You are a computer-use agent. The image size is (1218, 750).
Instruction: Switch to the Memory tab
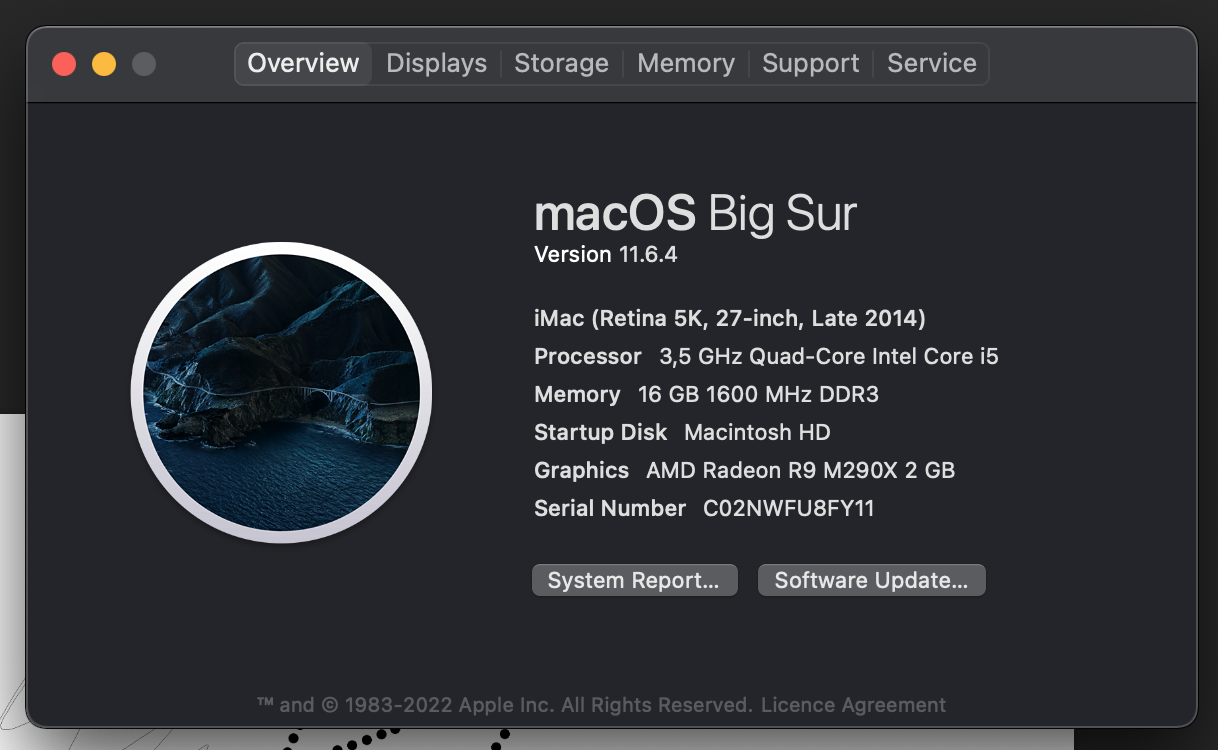(686, 63)
